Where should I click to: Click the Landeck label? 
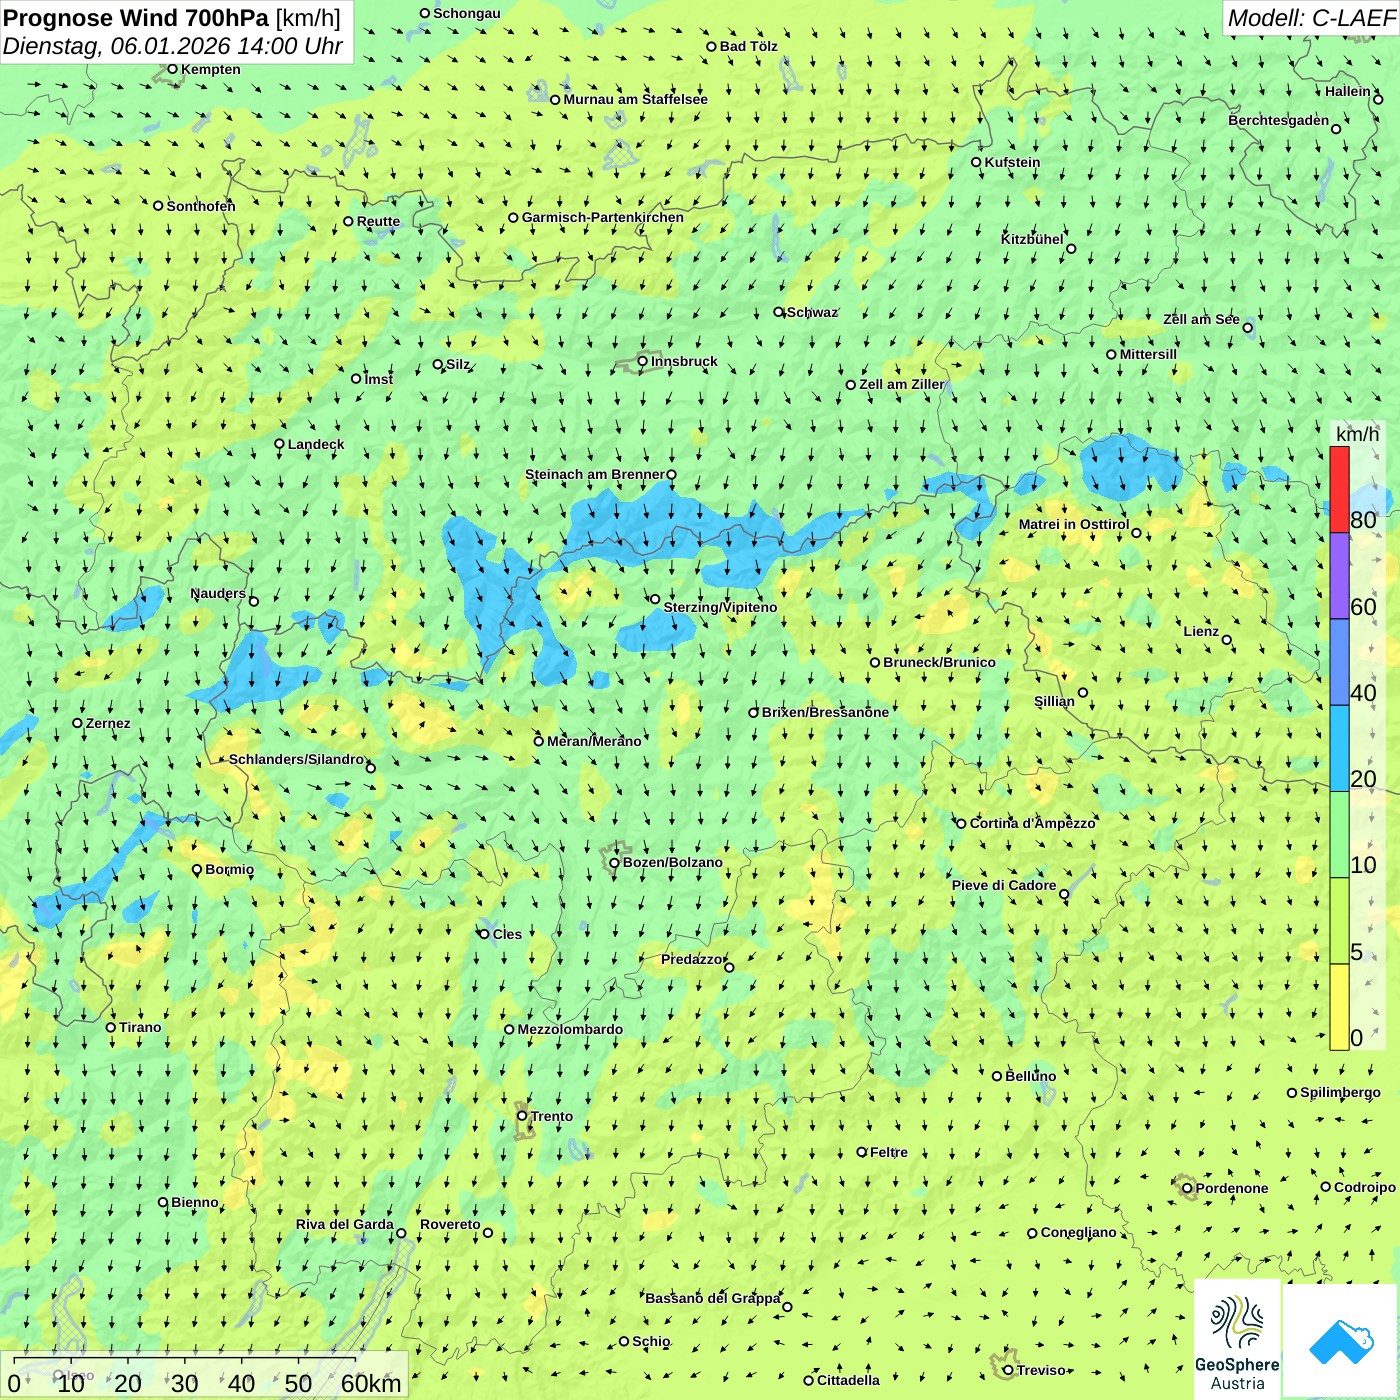[316, 444]
